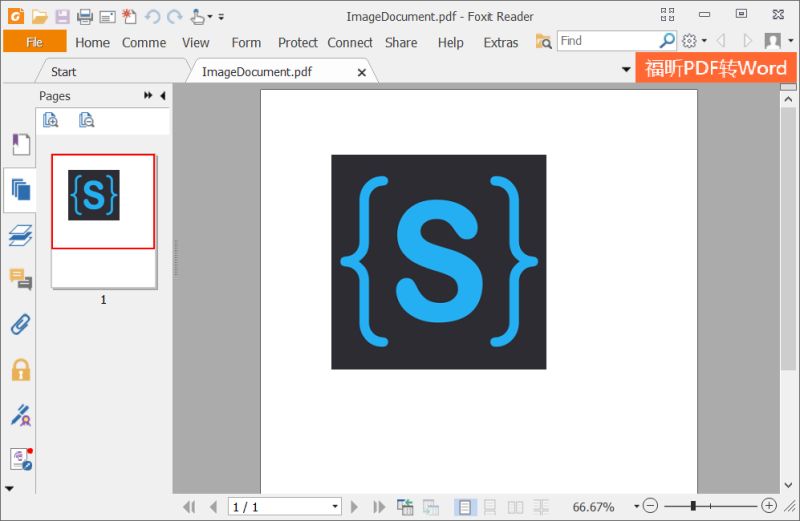Expand the Pages panel with double arrow

coord(148,95)
